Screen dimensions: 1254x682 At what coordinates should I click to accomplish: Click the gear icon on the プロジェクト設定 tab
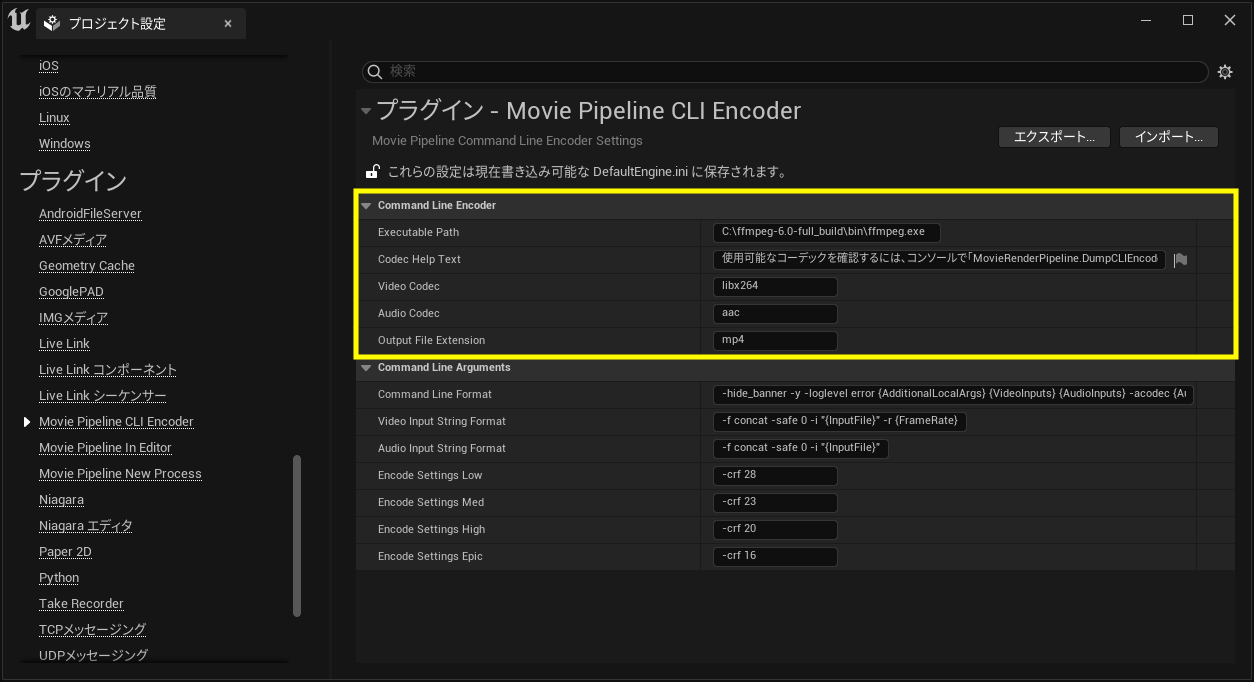pyautogui.click(x=51, y=22)
